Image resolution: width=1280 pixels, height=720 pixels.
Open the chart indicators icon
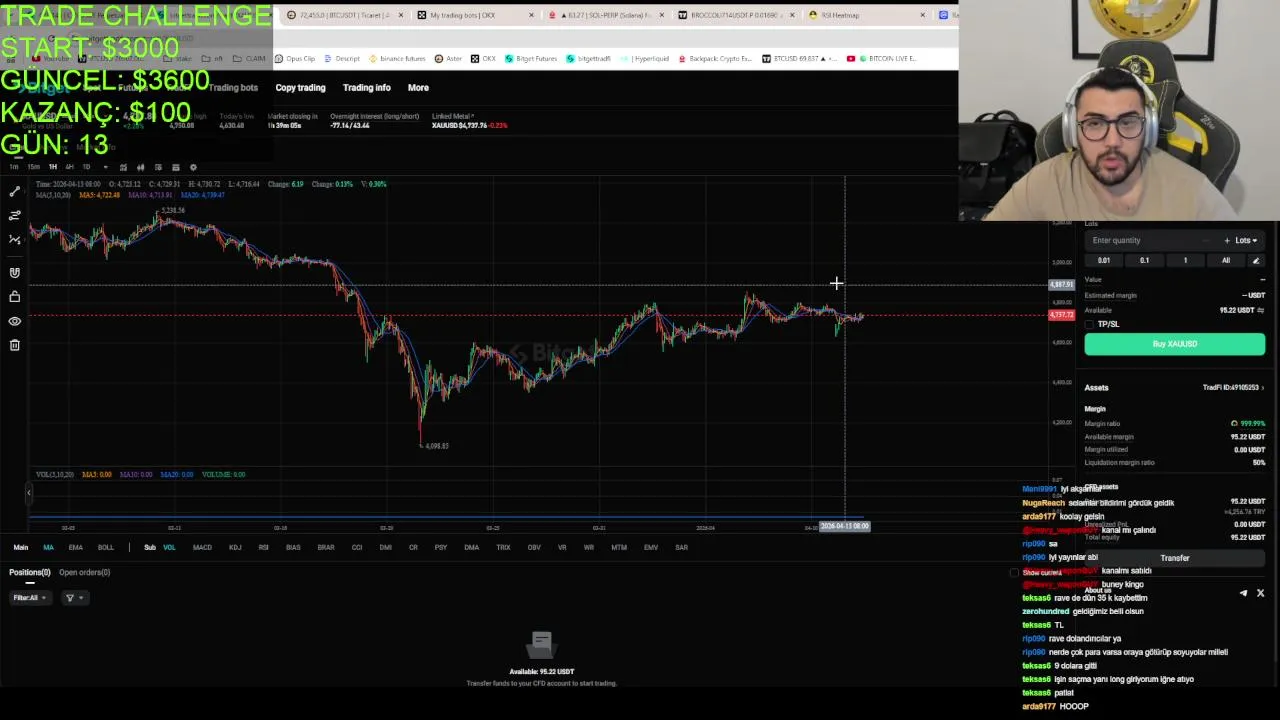[x=123, y=167]
